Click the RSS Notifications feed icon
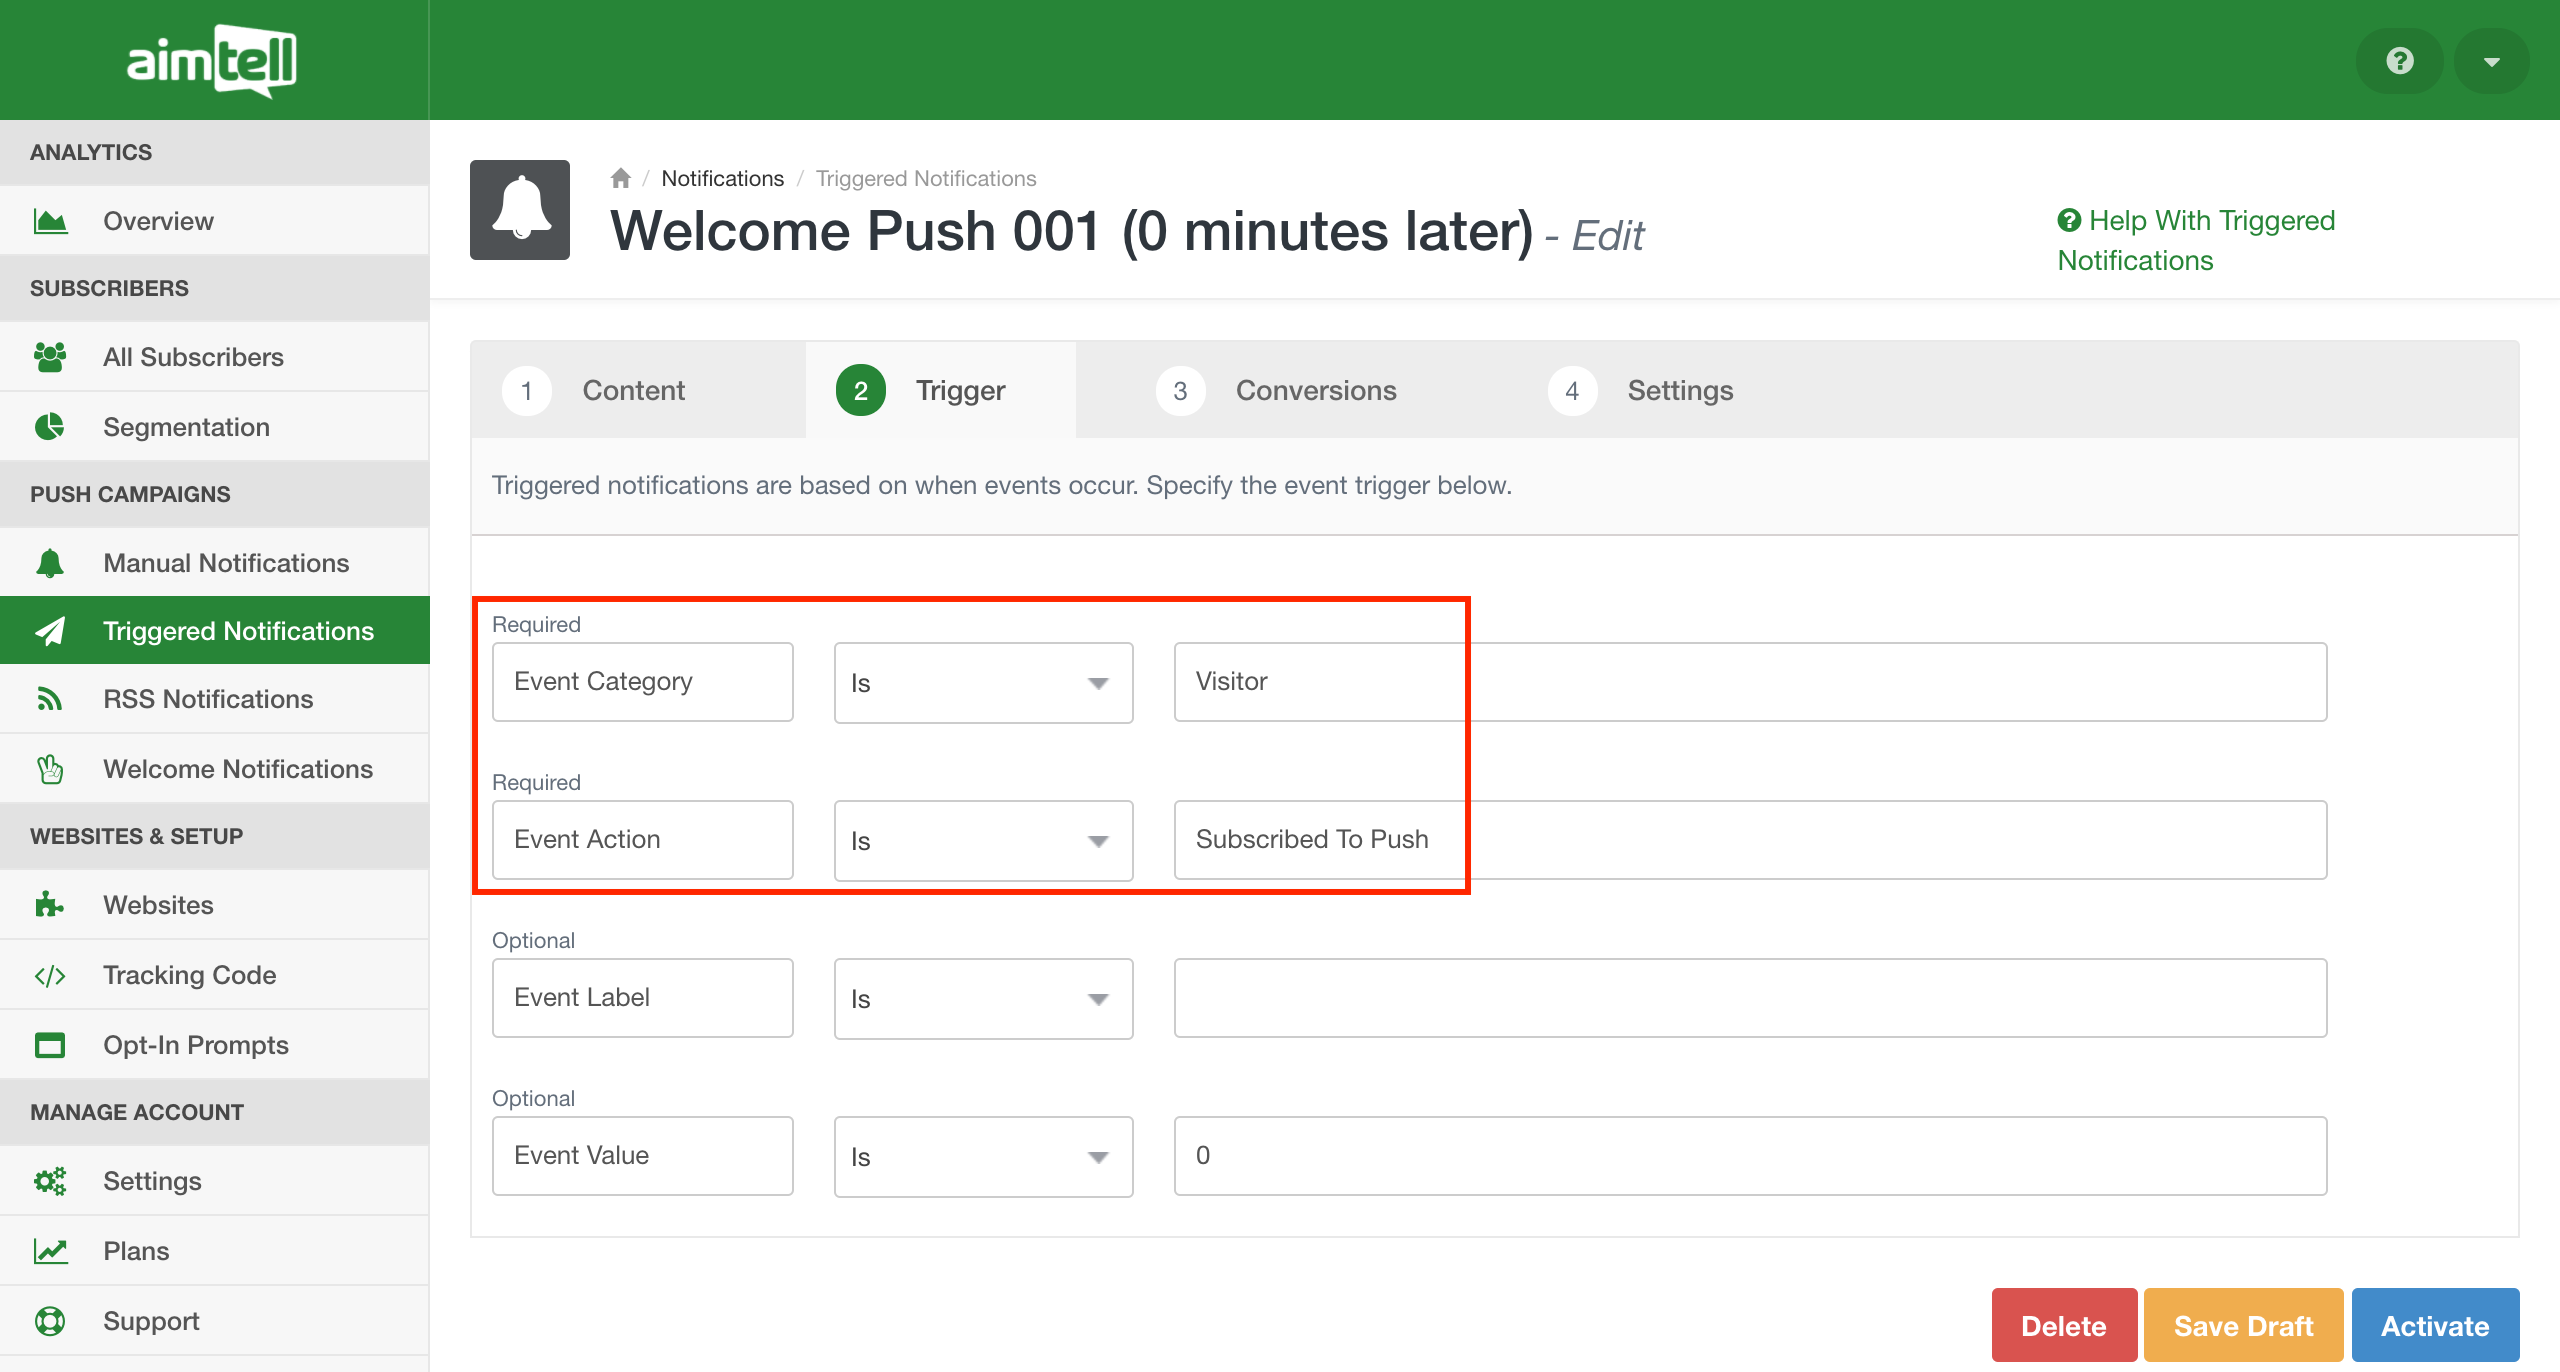 click(x=50, y=699)
